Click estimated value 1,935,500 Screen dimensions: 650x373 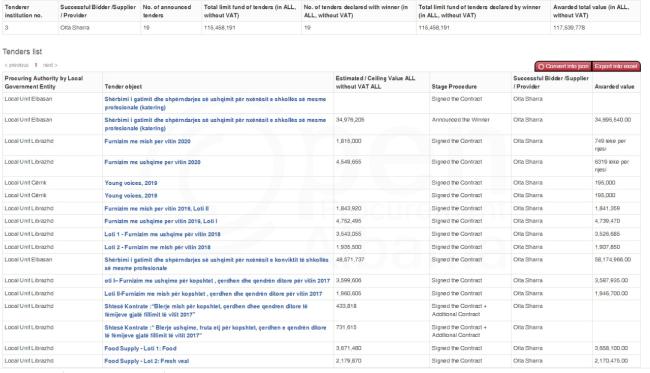(348, 247)
